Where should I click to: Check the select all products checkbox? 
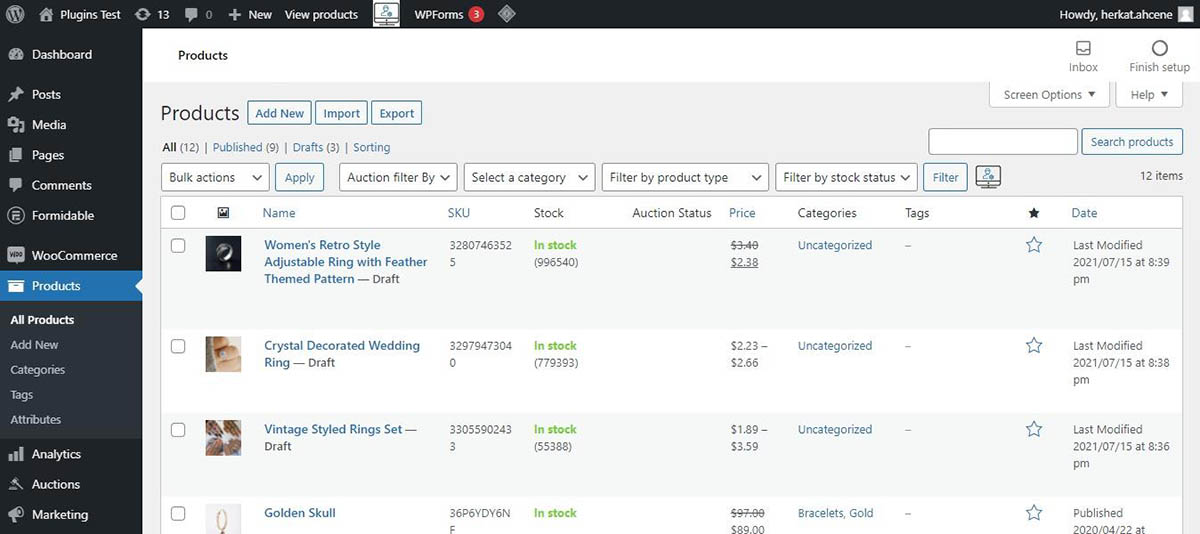tap(178, 213)
